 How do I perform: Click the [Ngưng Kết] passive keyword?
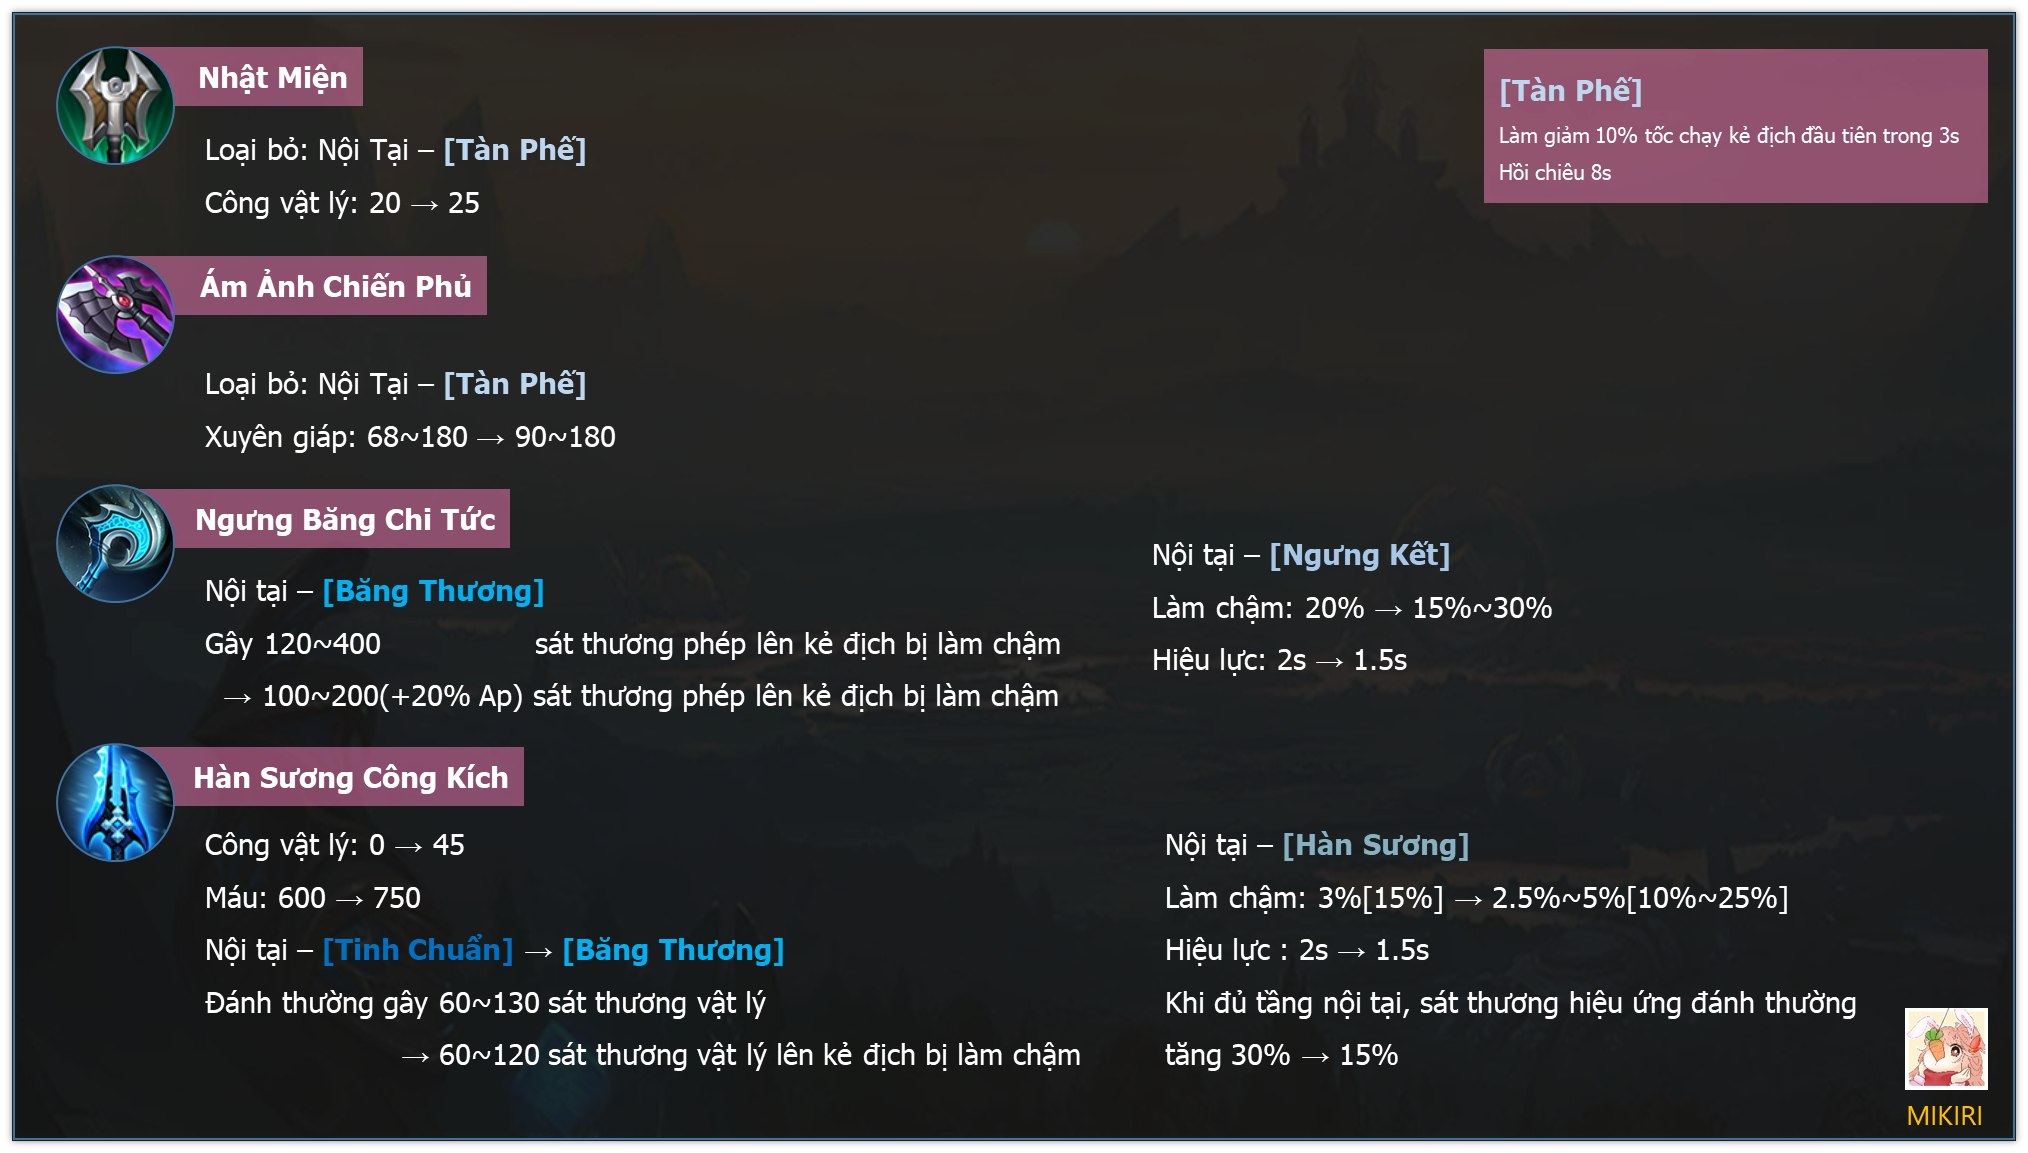tap(1359, 555)
